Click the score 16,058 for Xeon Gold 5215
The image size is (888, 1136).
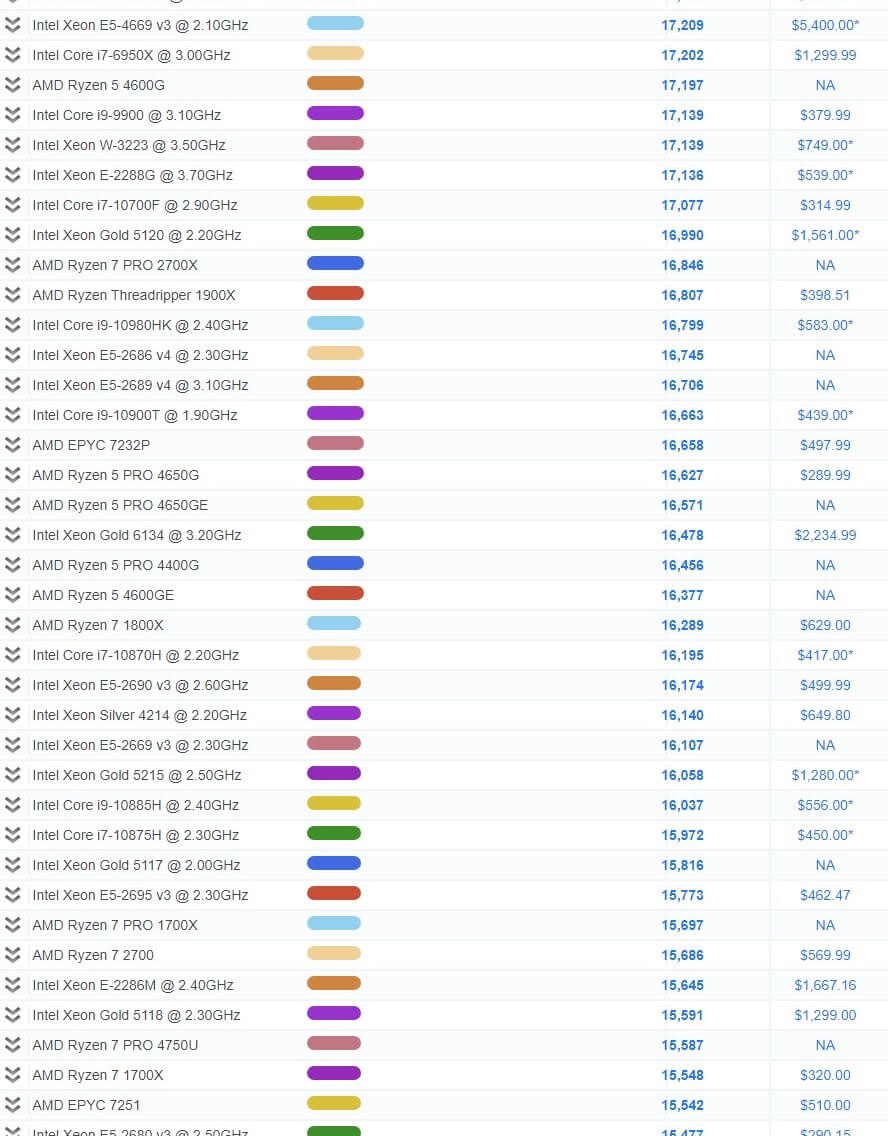[682, 775]
